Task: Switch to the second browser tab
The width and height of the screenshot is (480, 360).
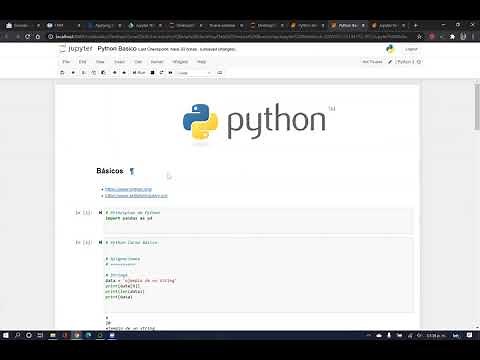Action: click(62, 25)
